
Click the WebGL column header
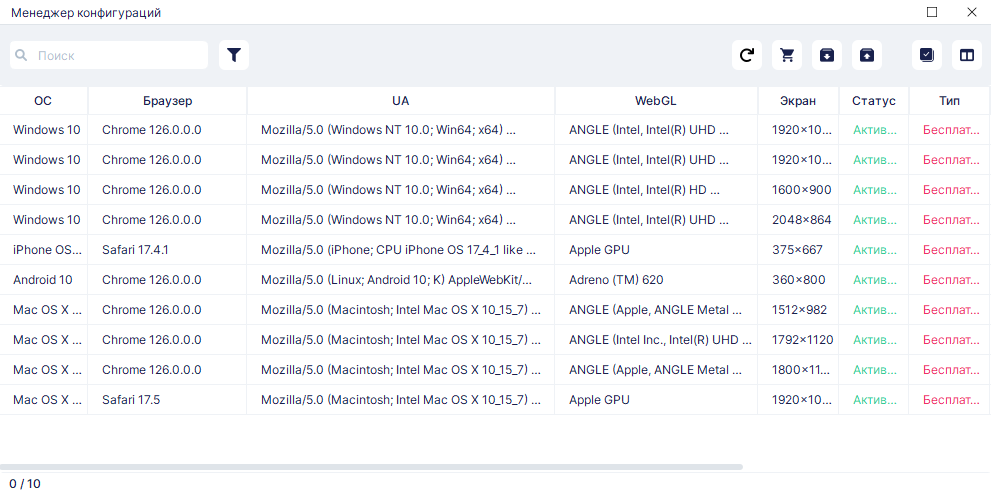tap(656, 100)
